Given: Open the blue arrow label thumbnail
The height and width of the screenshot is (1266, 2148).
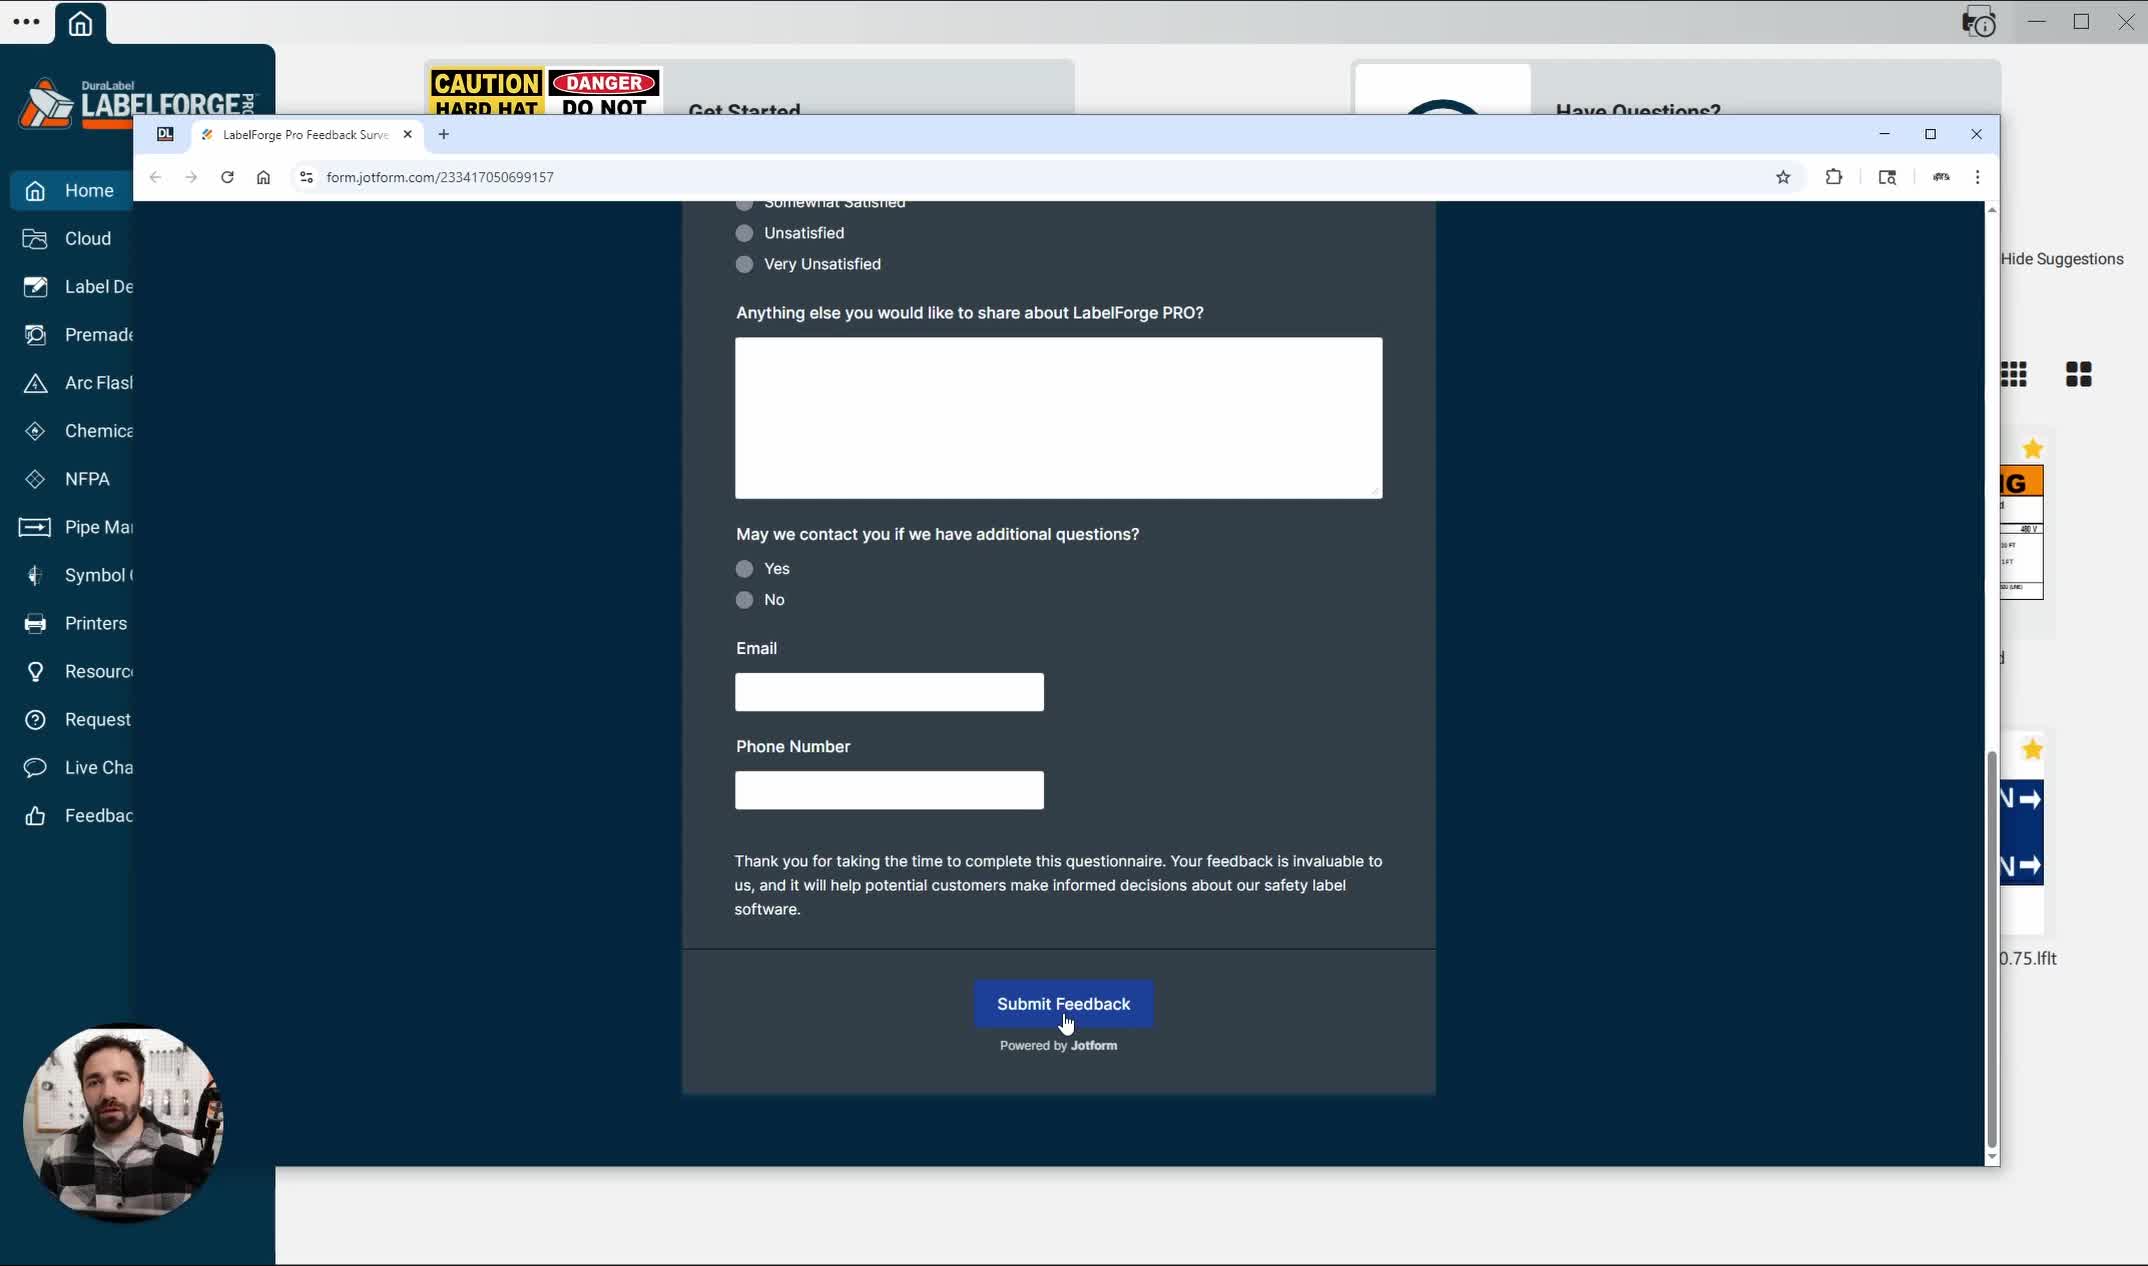Looking at the screenshot, I should click(2021, 832).
